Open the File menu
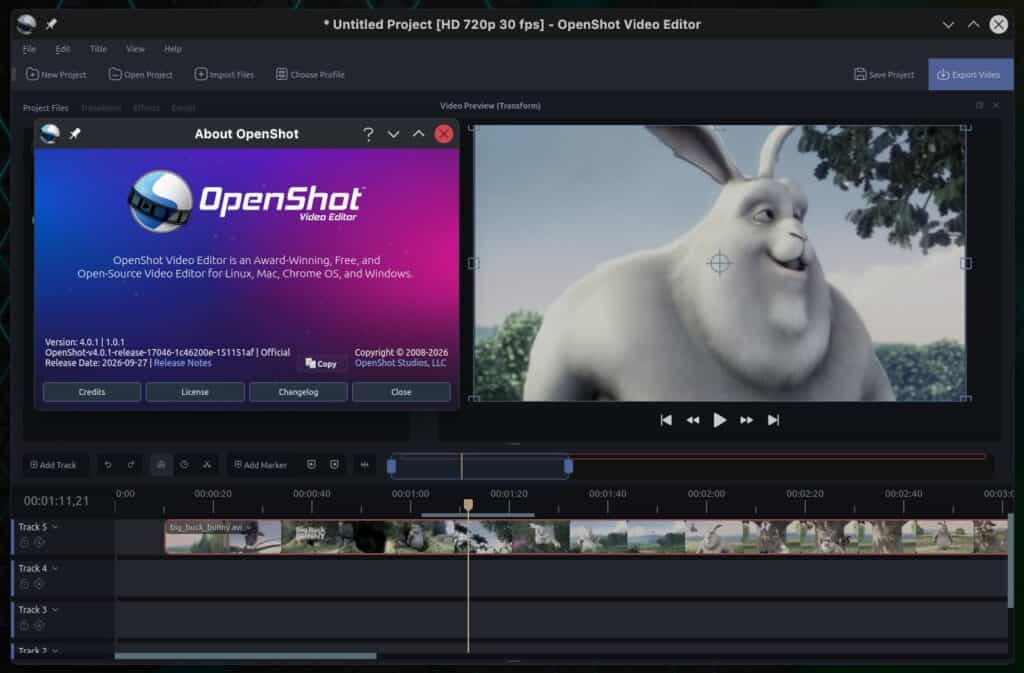This screenshot has width=1024, height=673. pos(29,49)
